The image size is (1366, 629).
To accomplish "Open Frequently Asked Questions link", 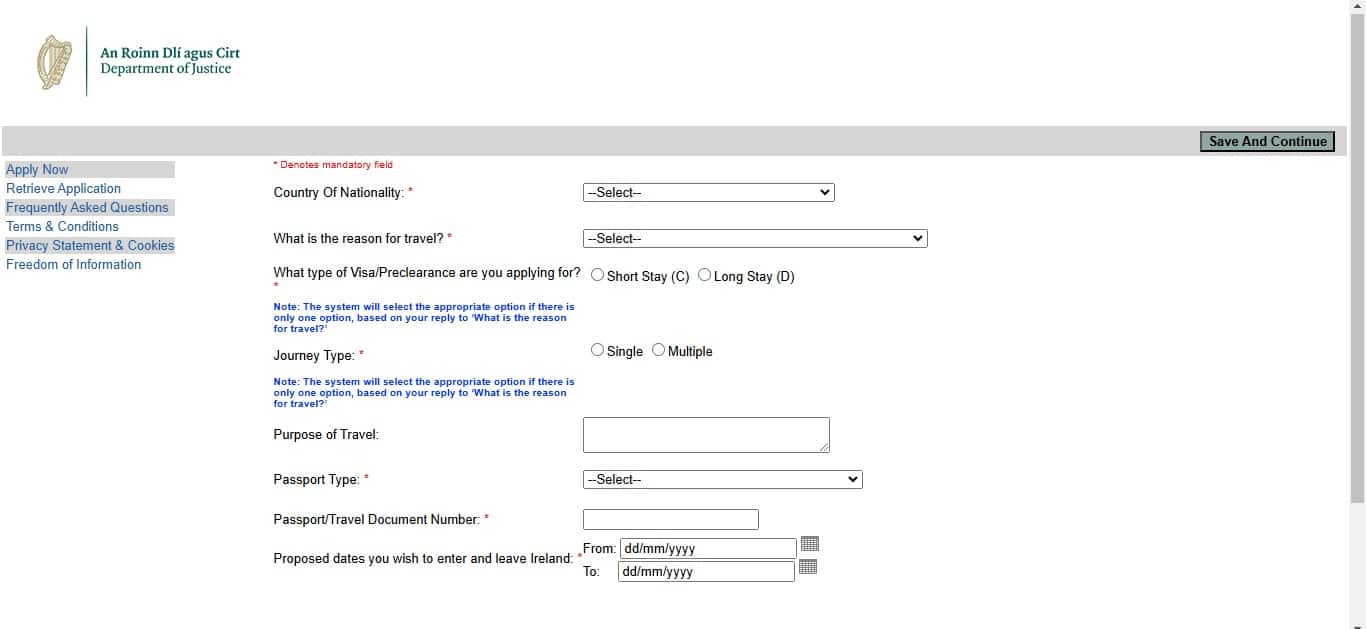I will point(87,207).
